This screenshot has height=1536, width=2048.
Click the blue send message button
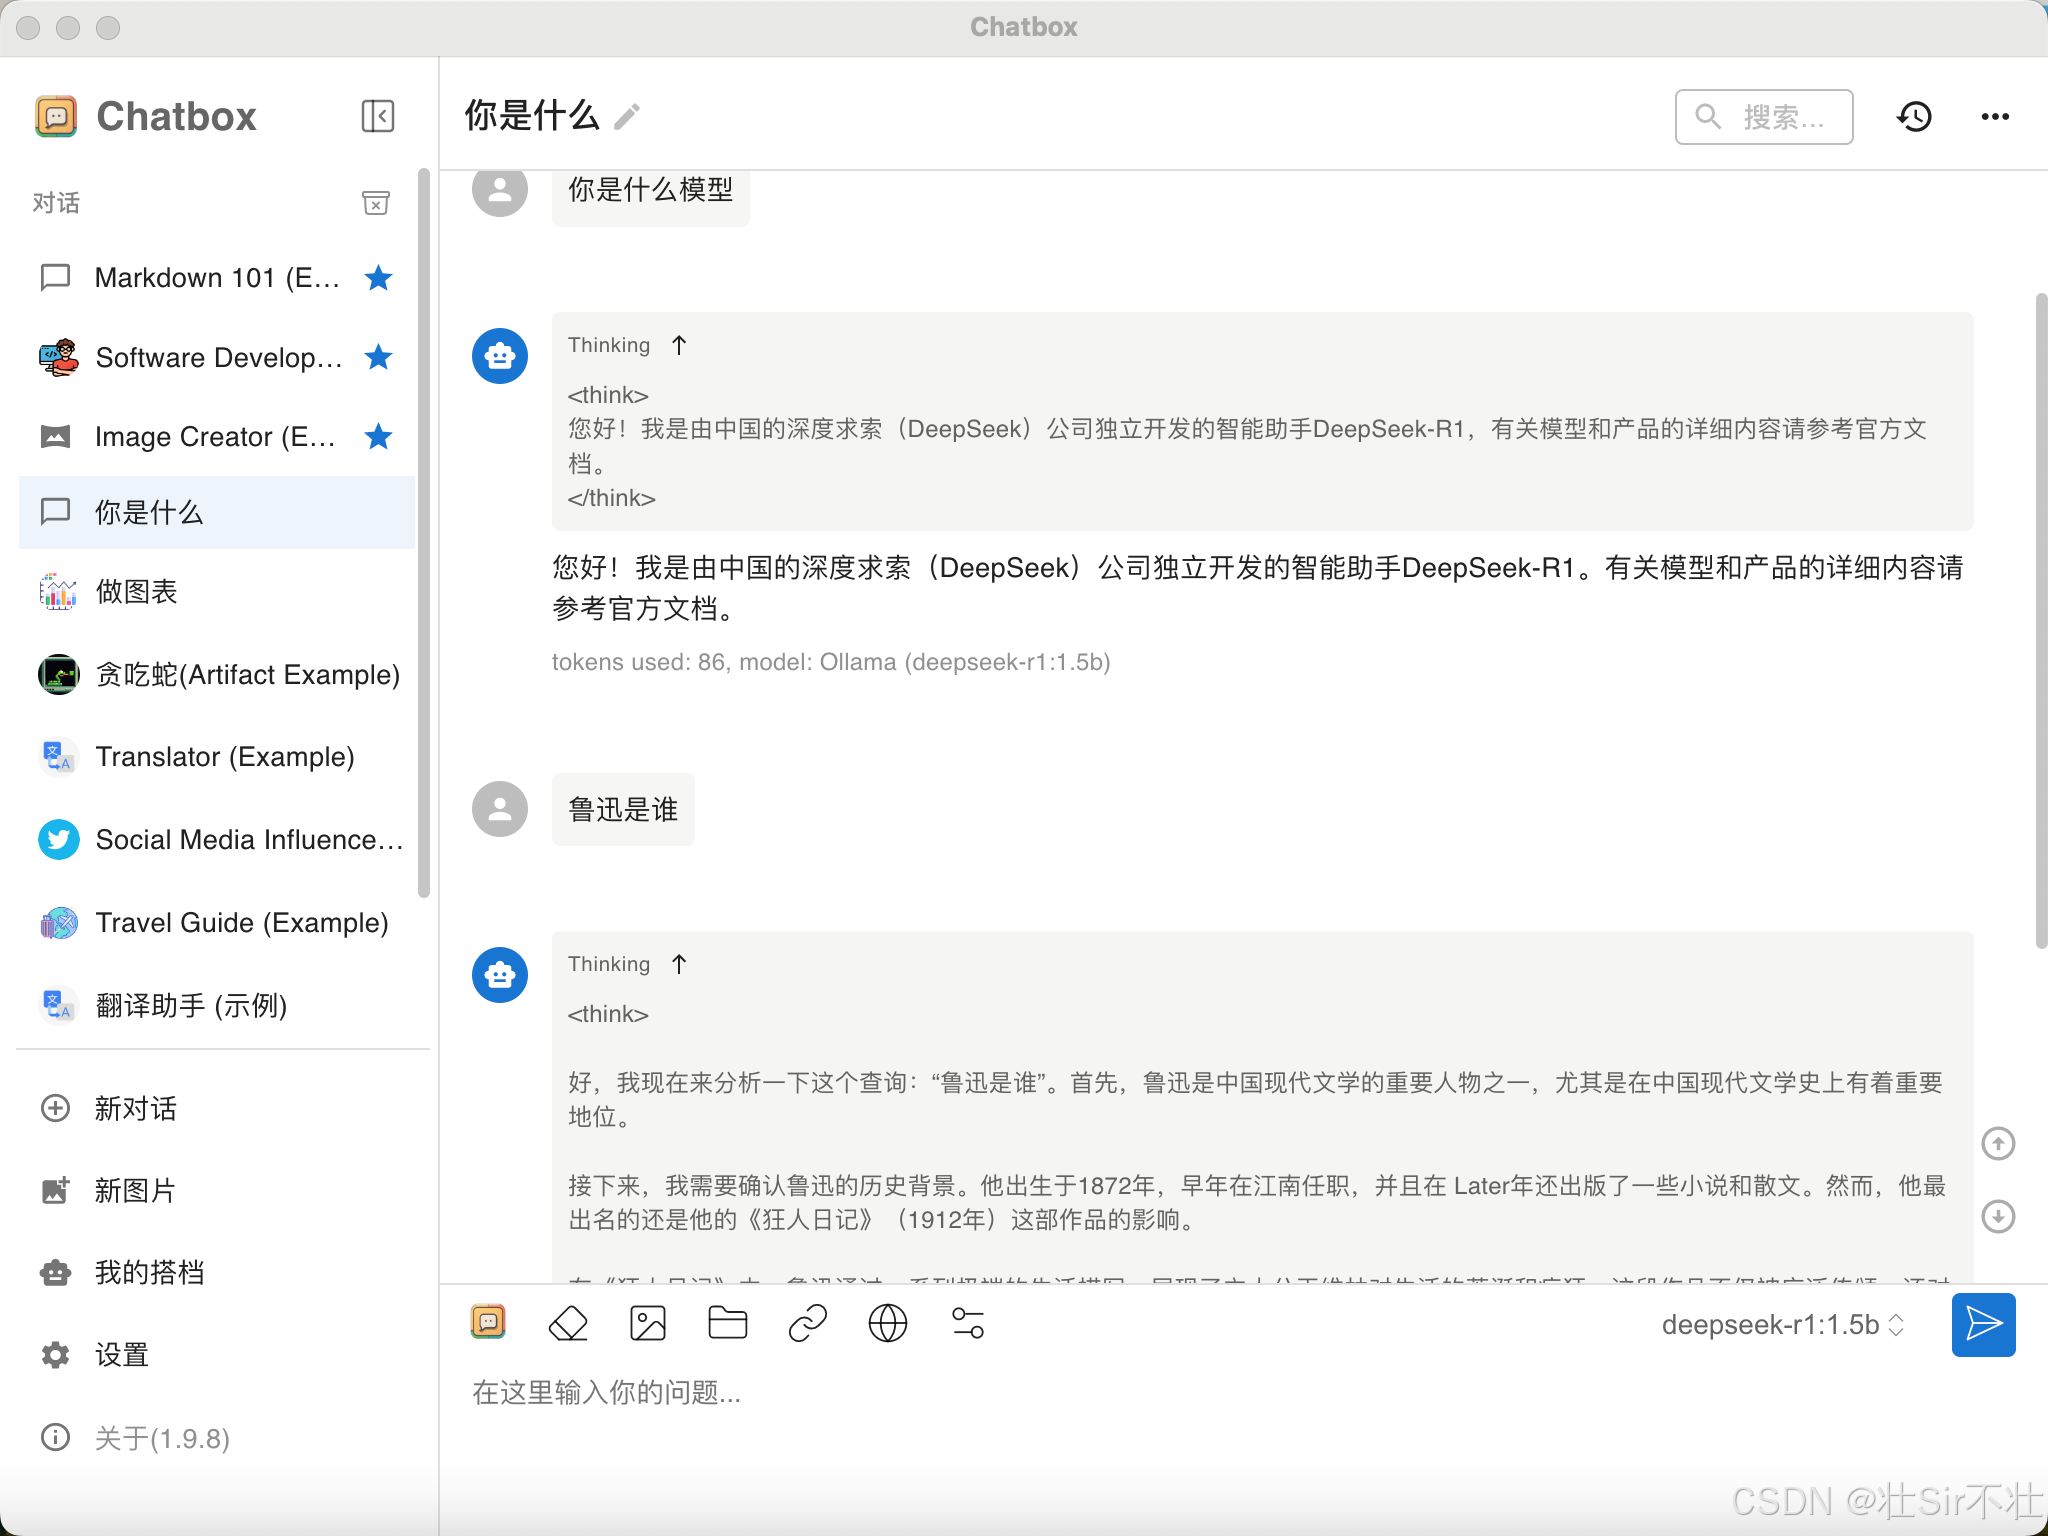1983,1324
